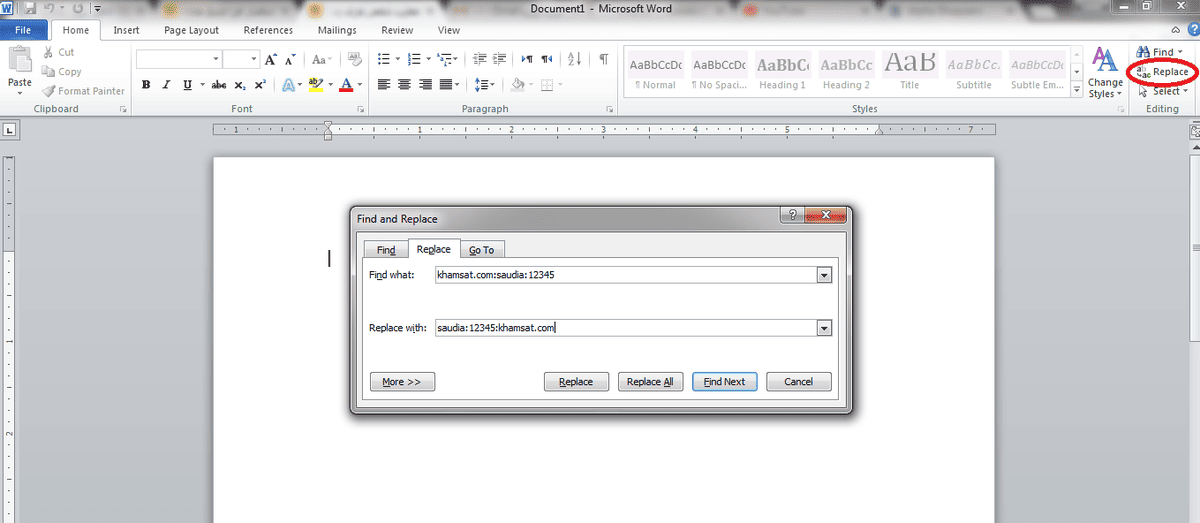Click into the Replace with text field
The image size is (1200, 523).
(626, 328)
